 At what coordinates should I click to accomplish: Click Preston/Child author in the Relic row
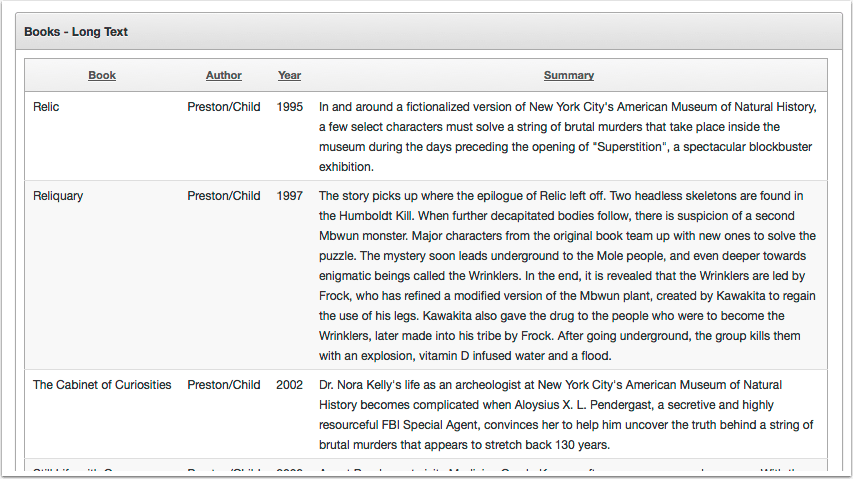pos(224,107)
